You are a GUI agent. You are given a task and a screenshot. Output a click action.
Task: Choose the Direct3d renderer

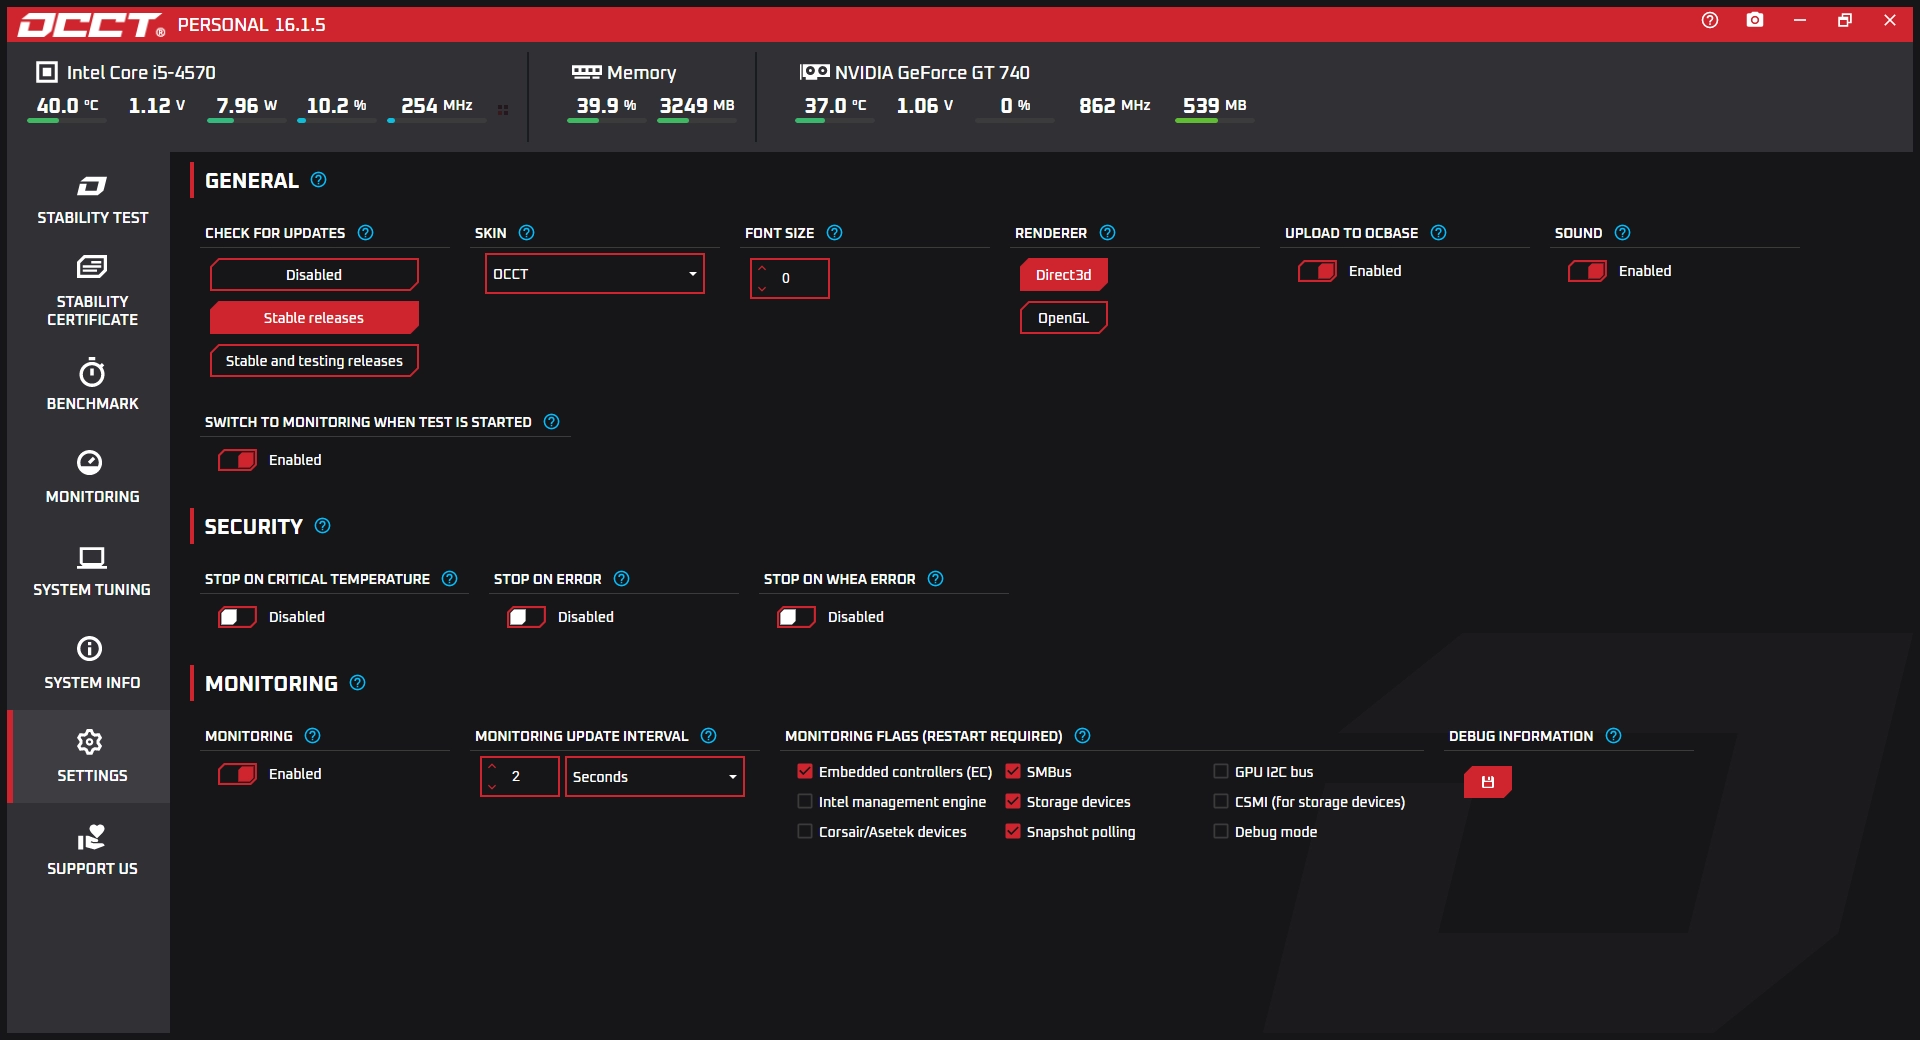[1064, 275]
